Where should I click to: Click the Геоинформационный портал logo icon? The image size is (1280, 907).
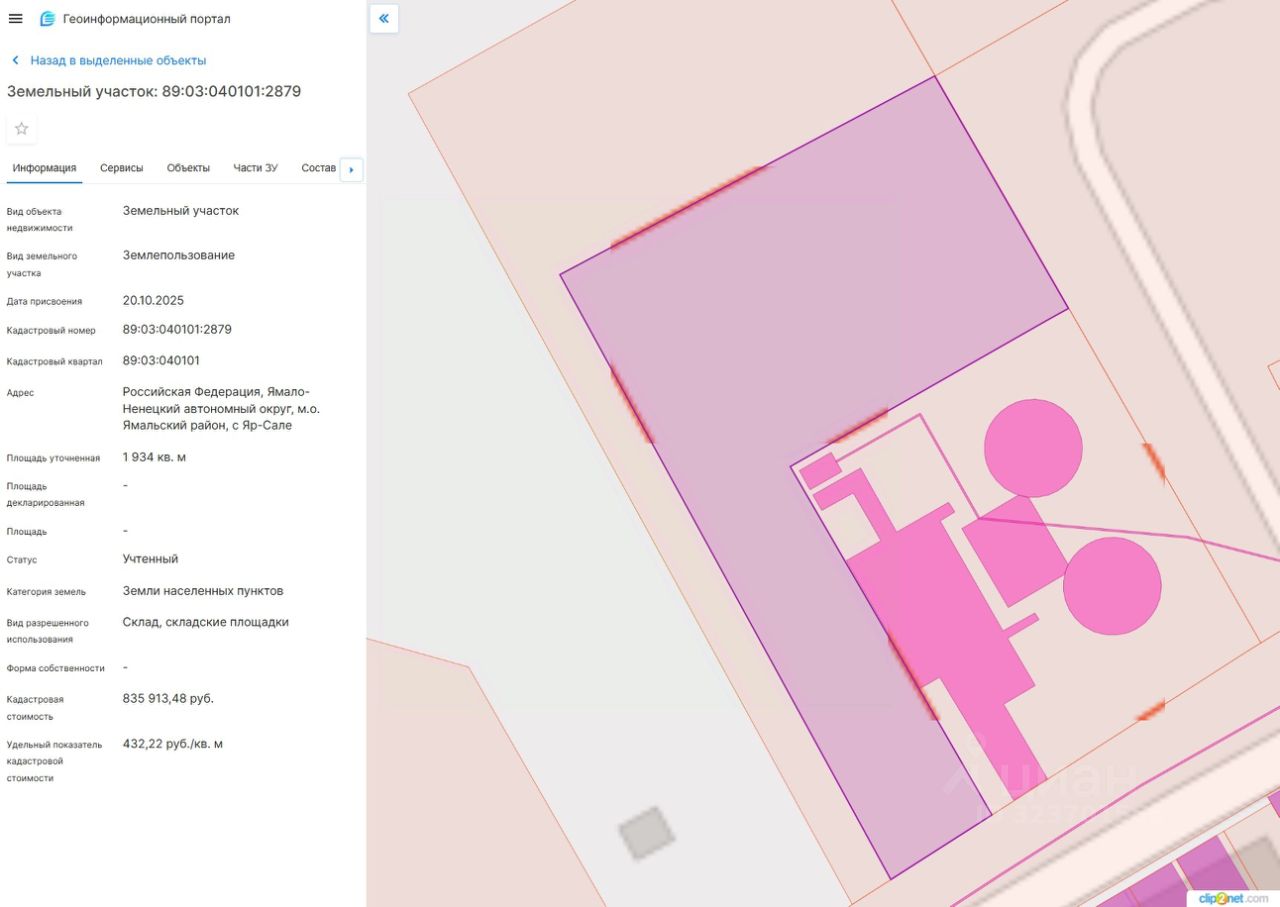[47, 19]
